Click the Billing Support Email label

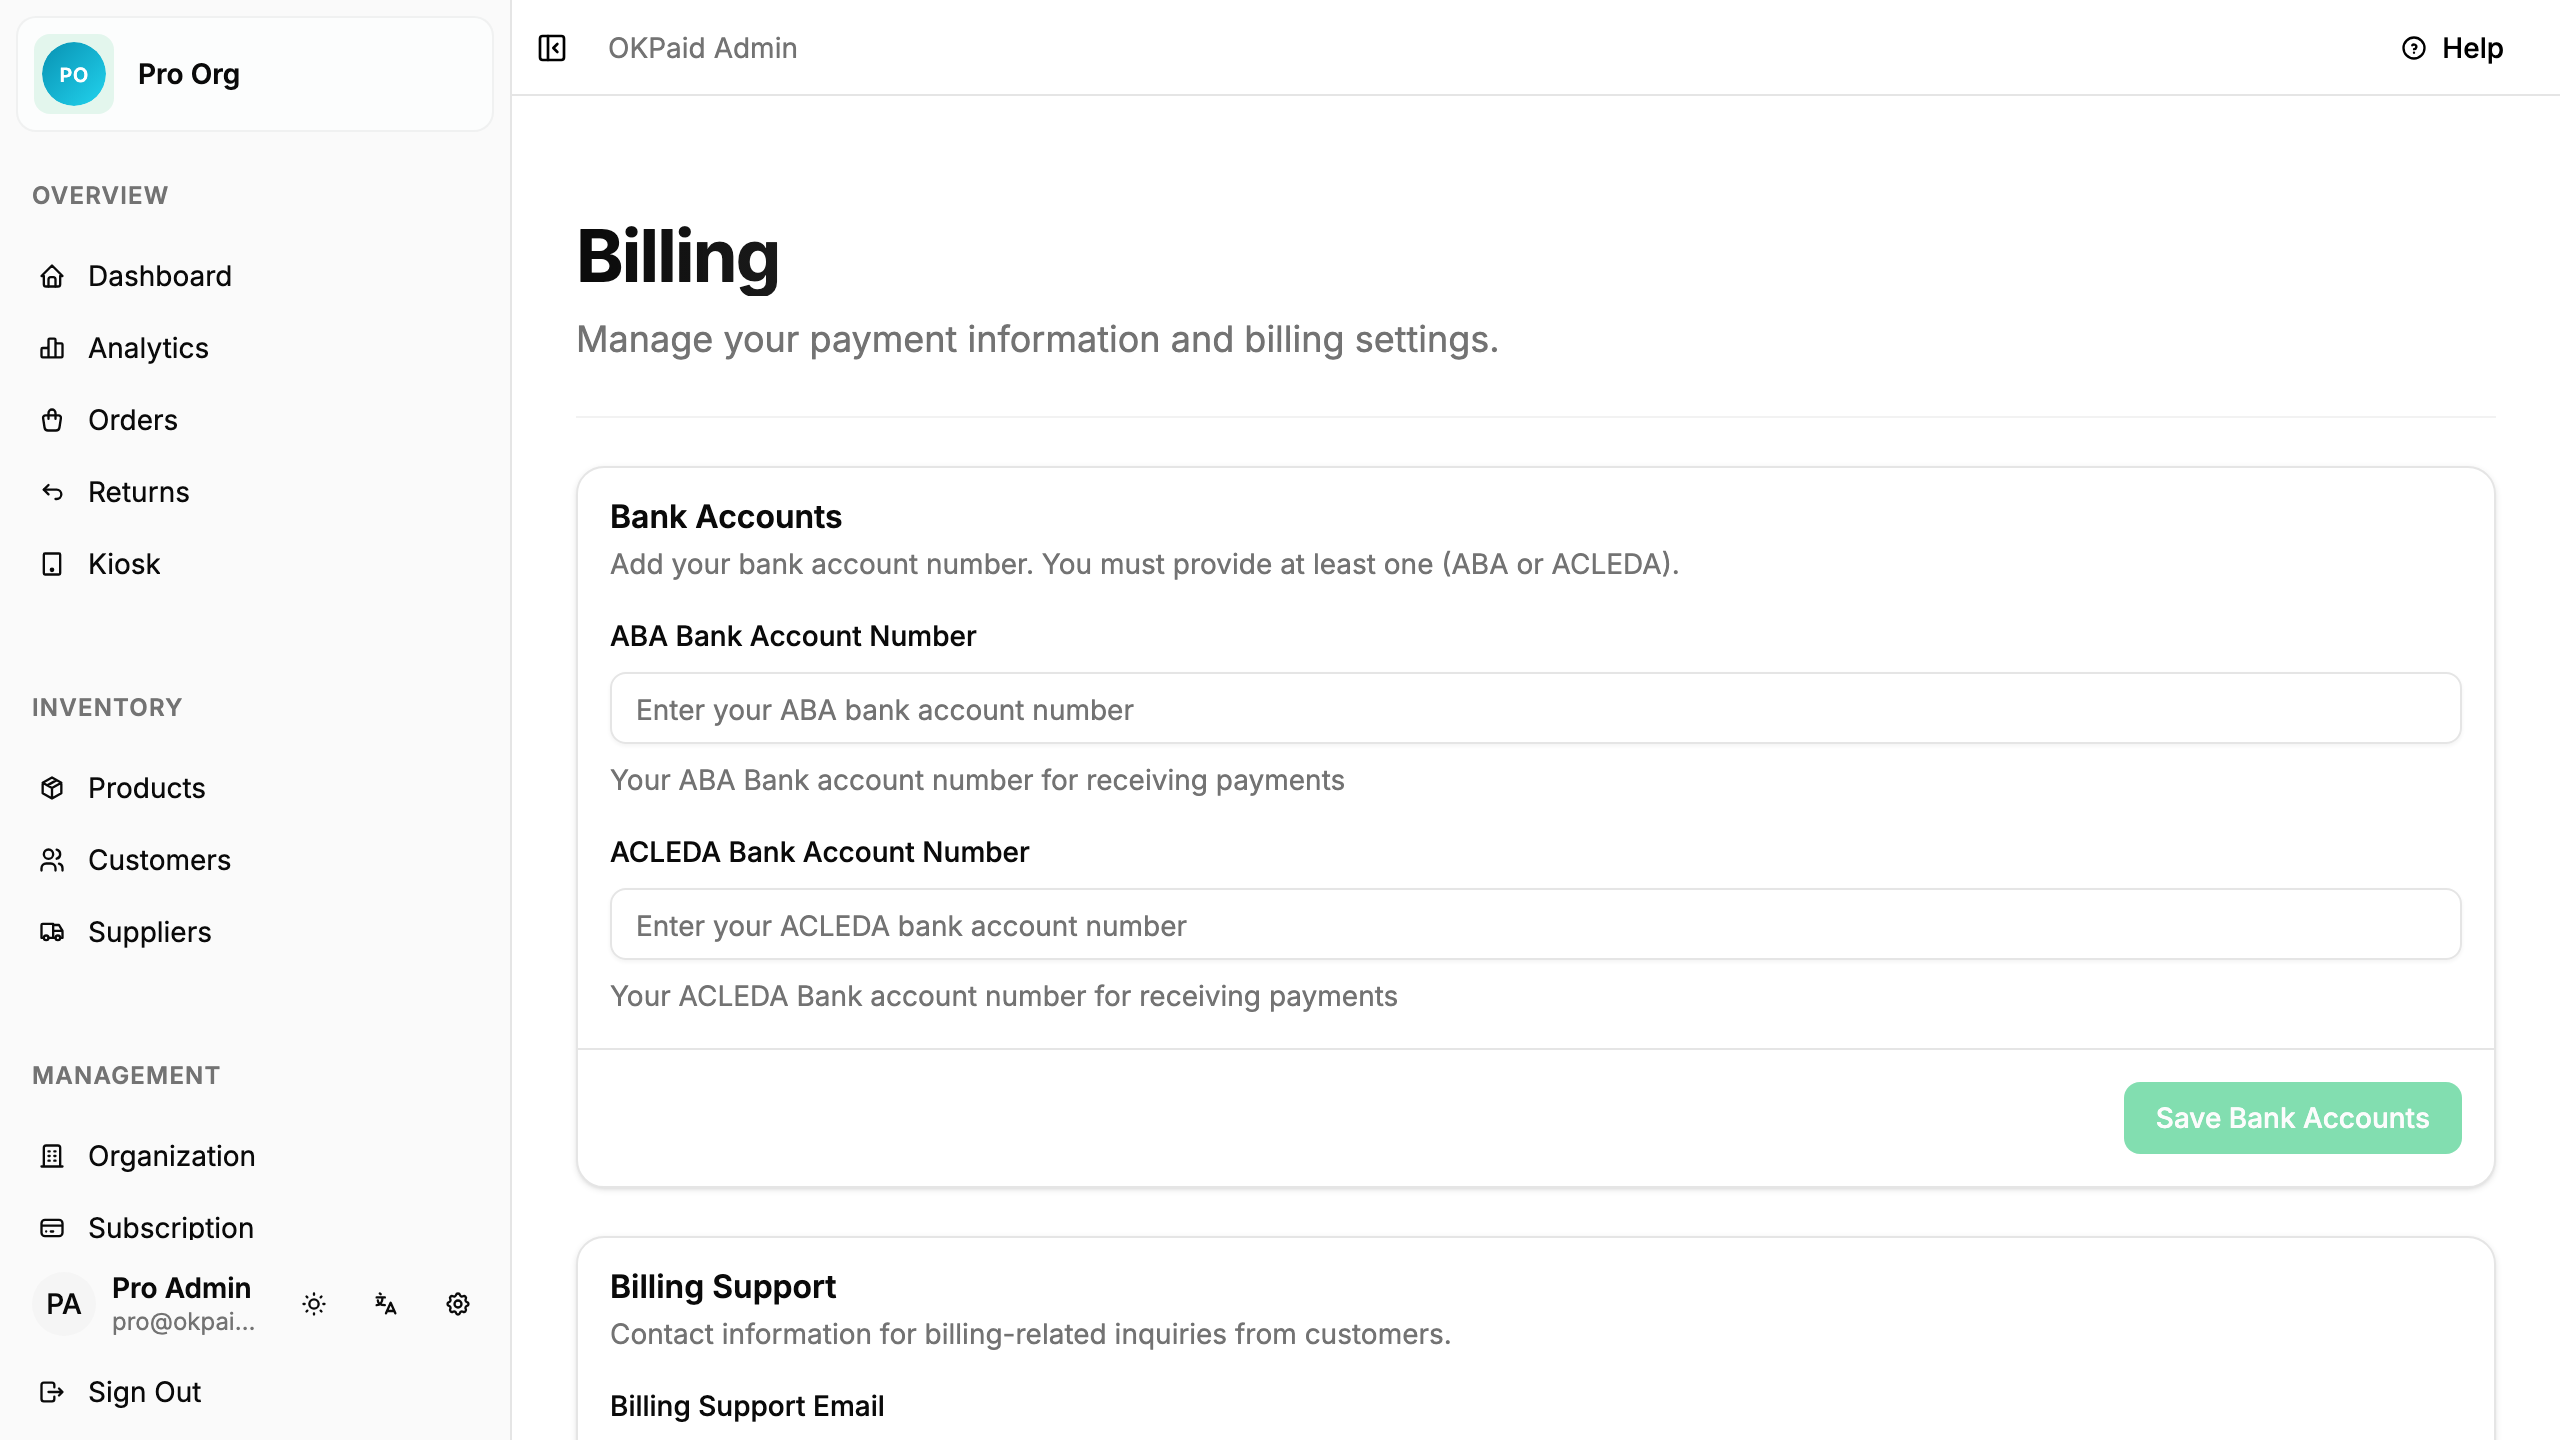click(747, 1406)
